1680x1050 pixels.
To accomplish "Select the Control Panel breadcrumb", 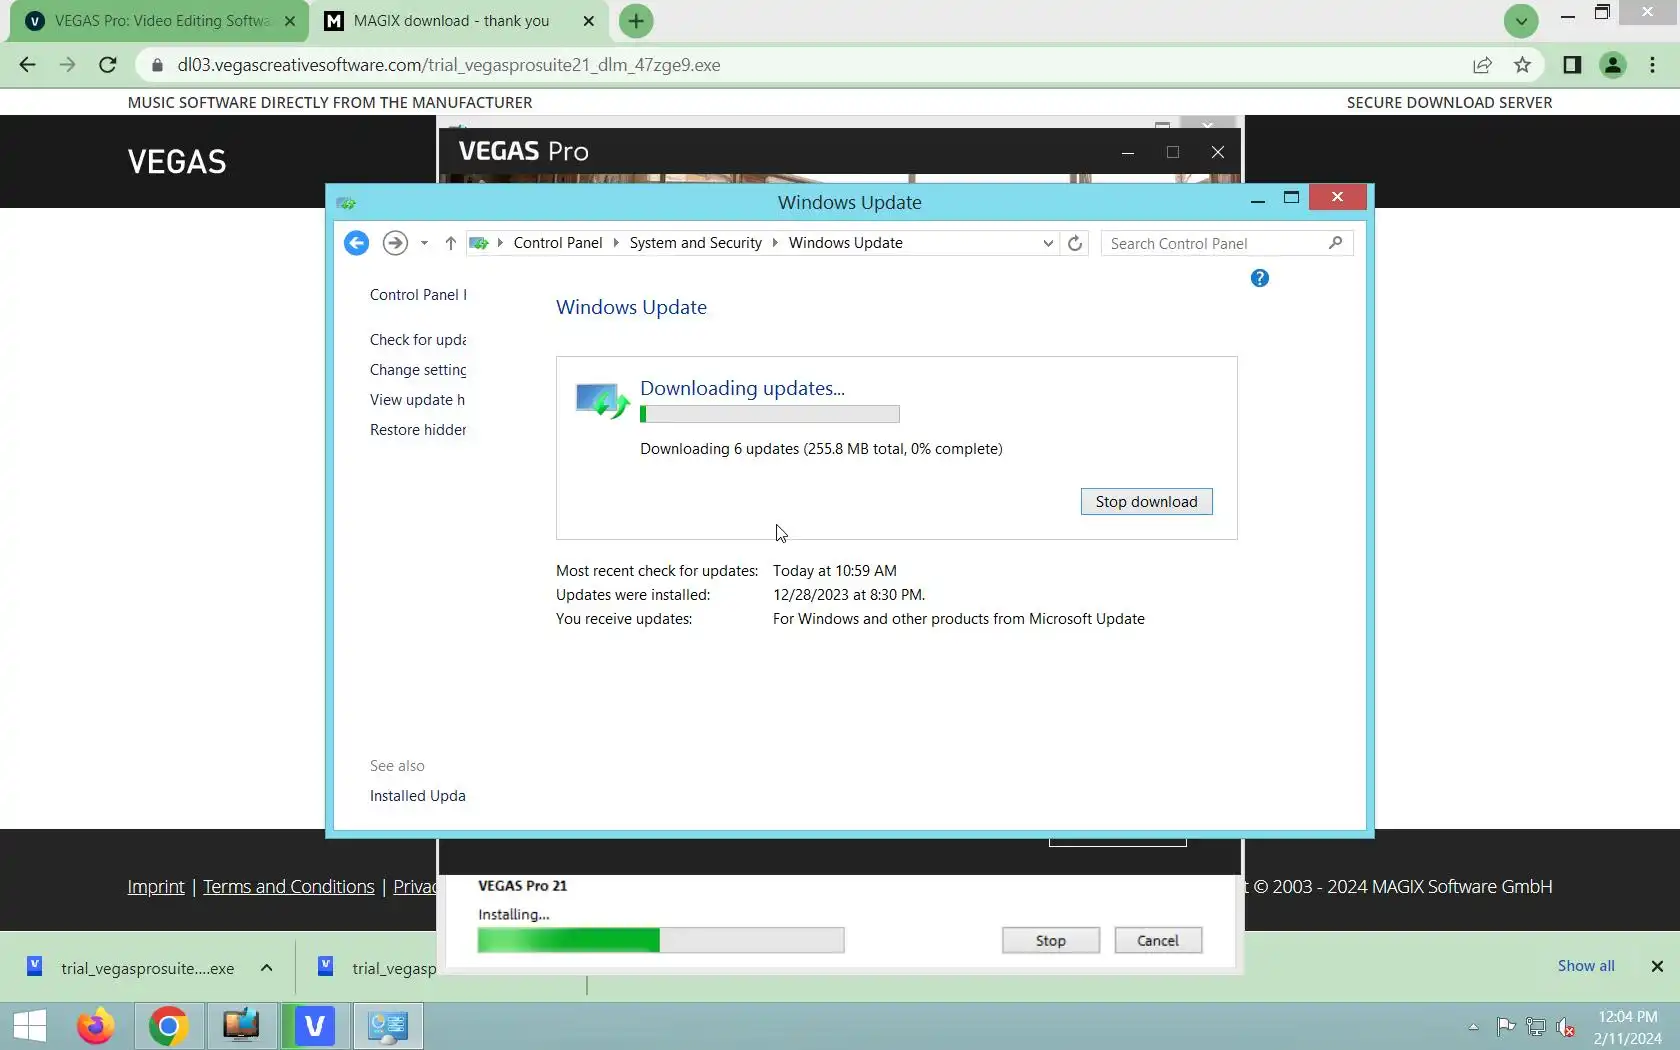I will (x=558, y=243).
